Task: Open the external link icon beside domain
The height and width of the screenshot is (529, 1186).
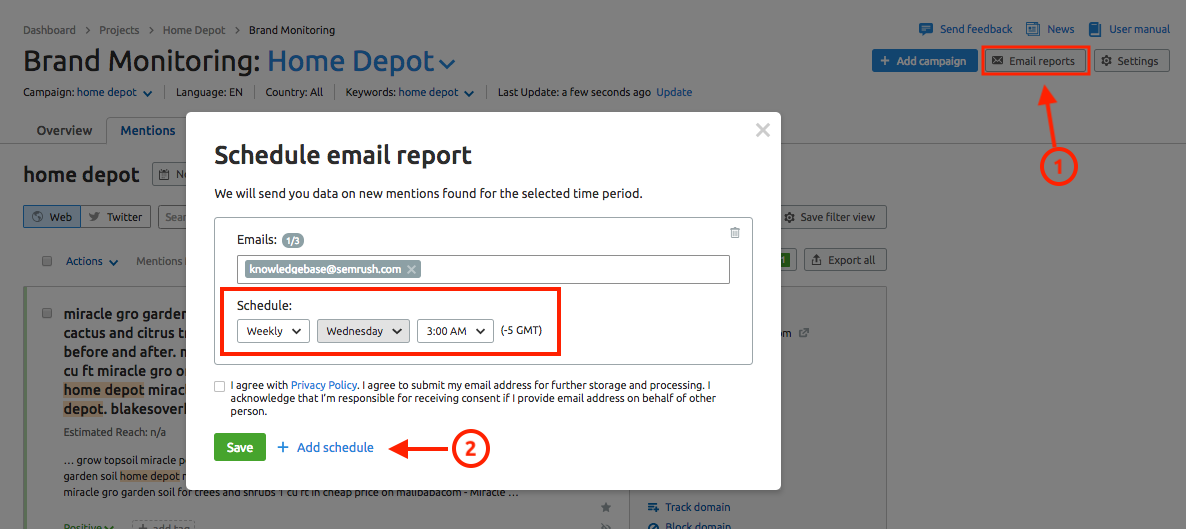Action: coord(804,333)
